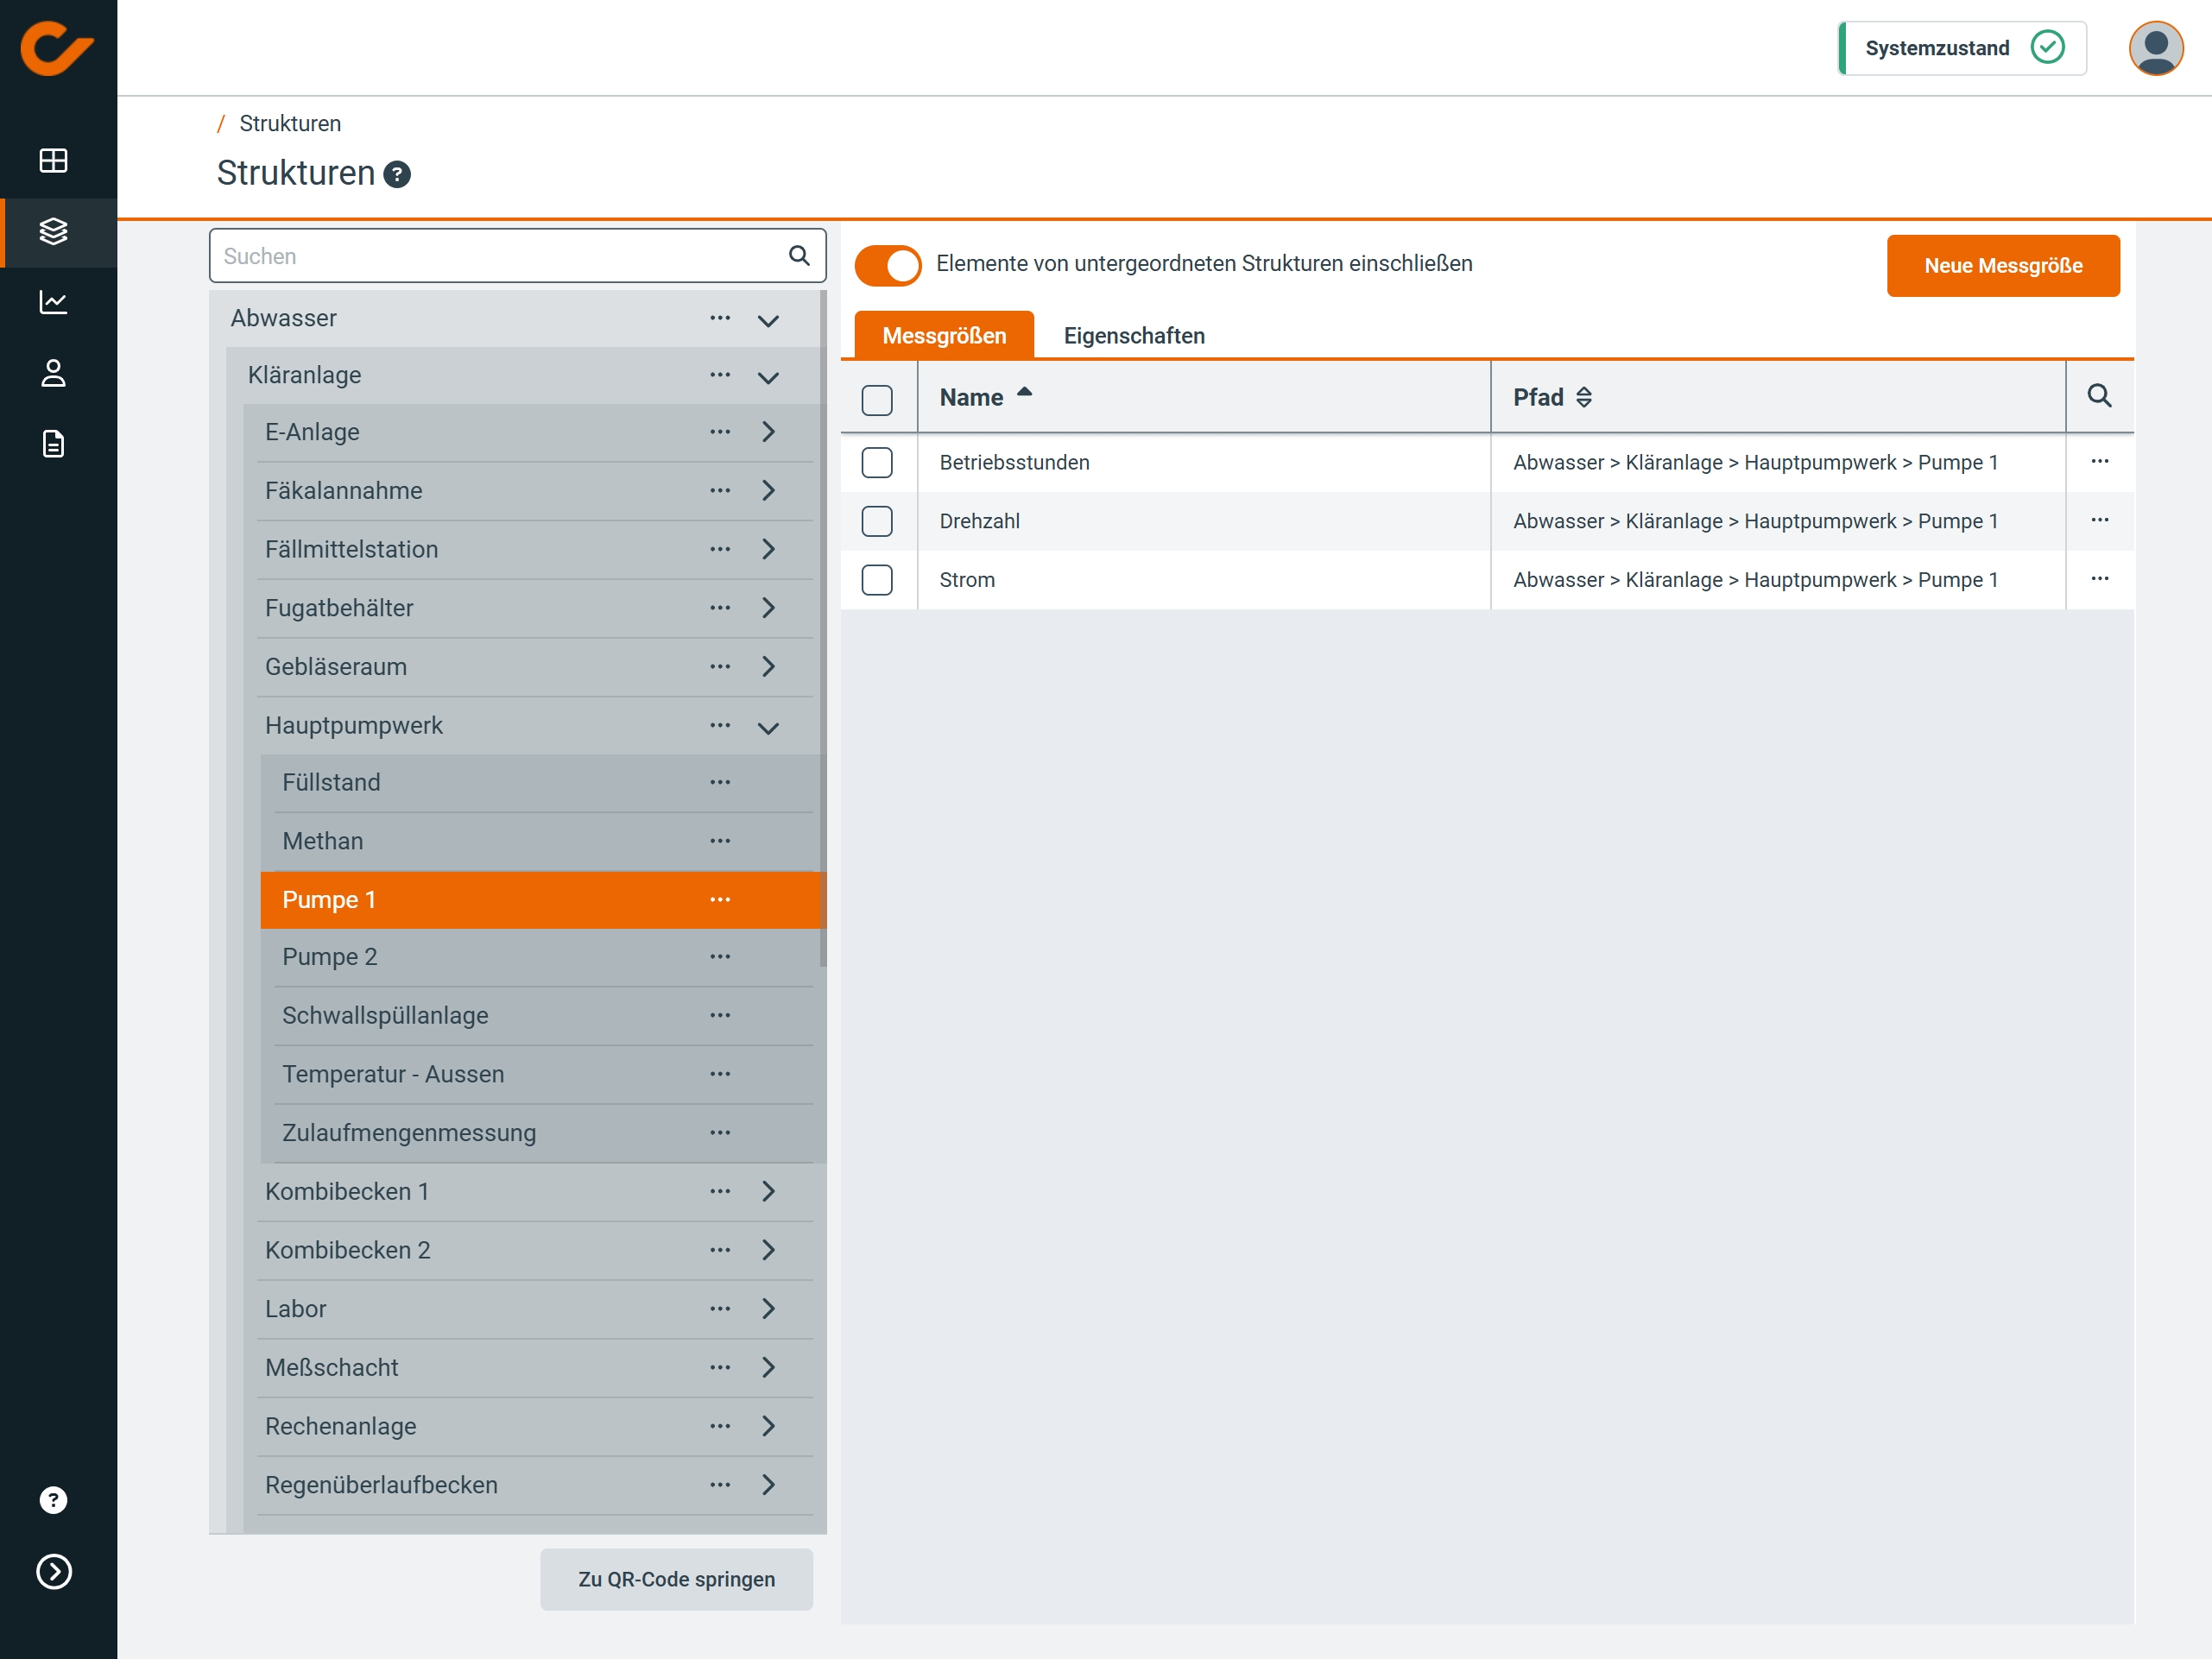Switch to the Eigenschaften tab

point(1133,336)
